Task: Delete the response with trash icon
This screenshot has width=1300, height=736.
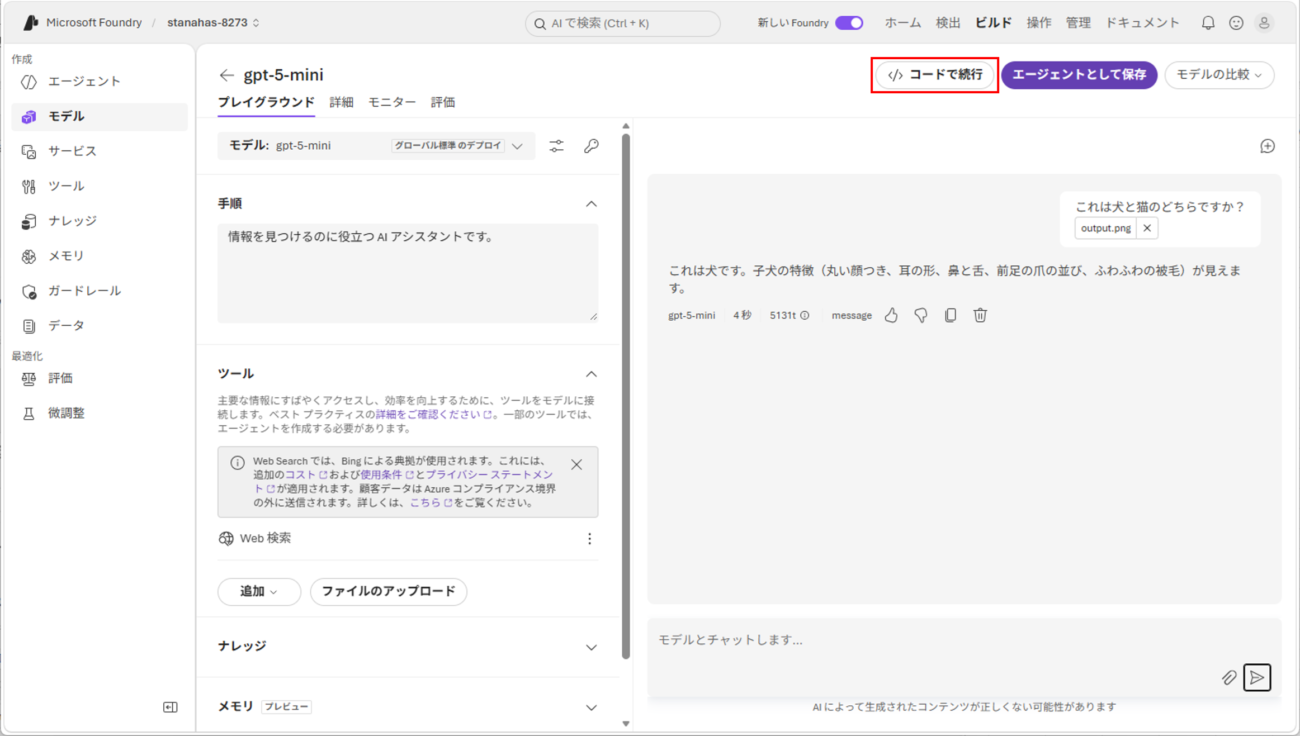Action: click(980, 315)
